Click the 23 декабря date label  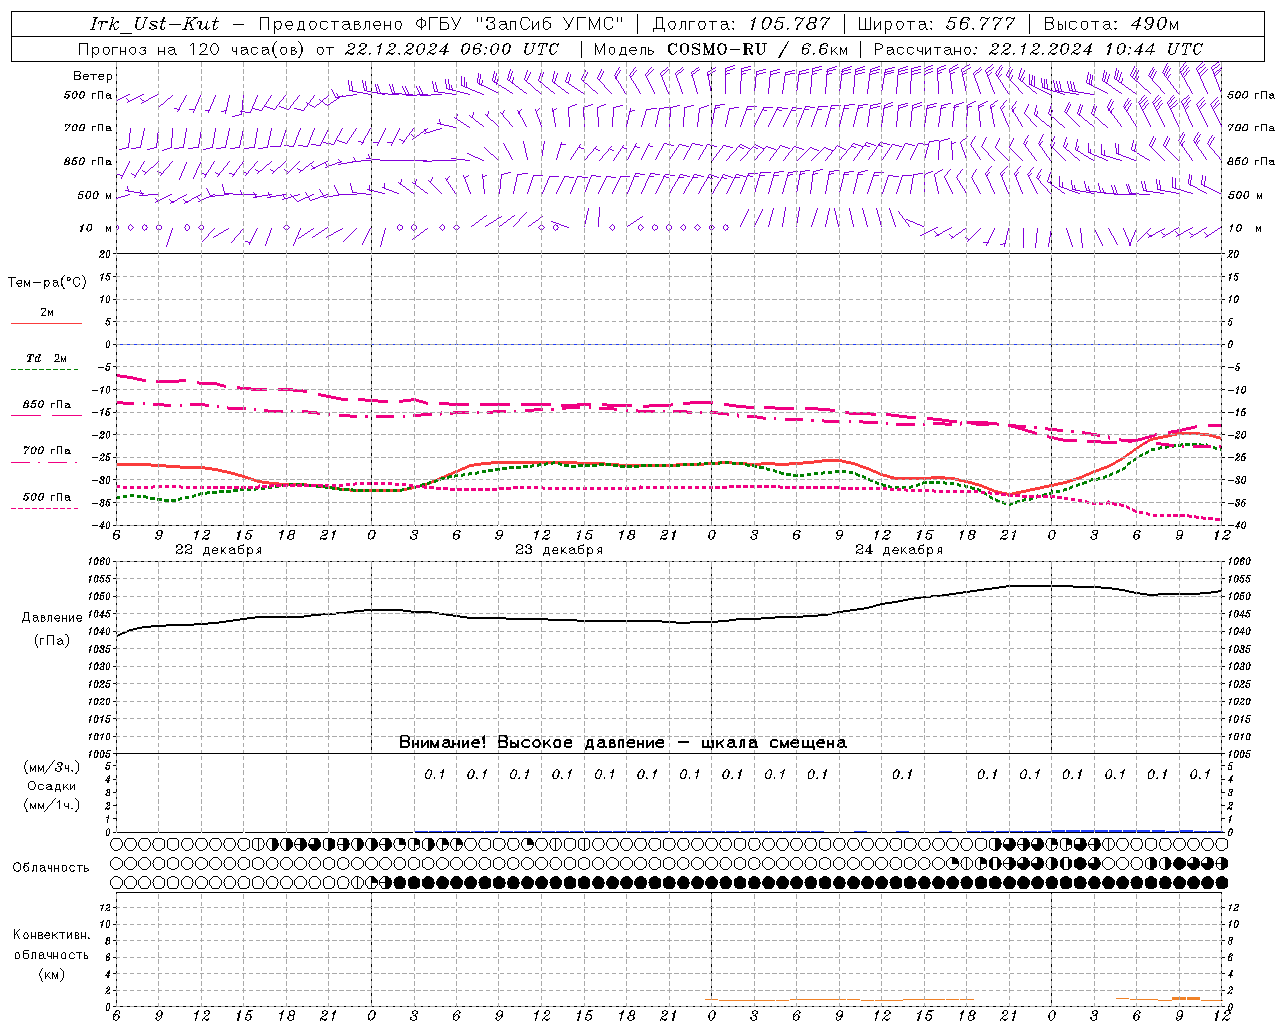[559, 550]
